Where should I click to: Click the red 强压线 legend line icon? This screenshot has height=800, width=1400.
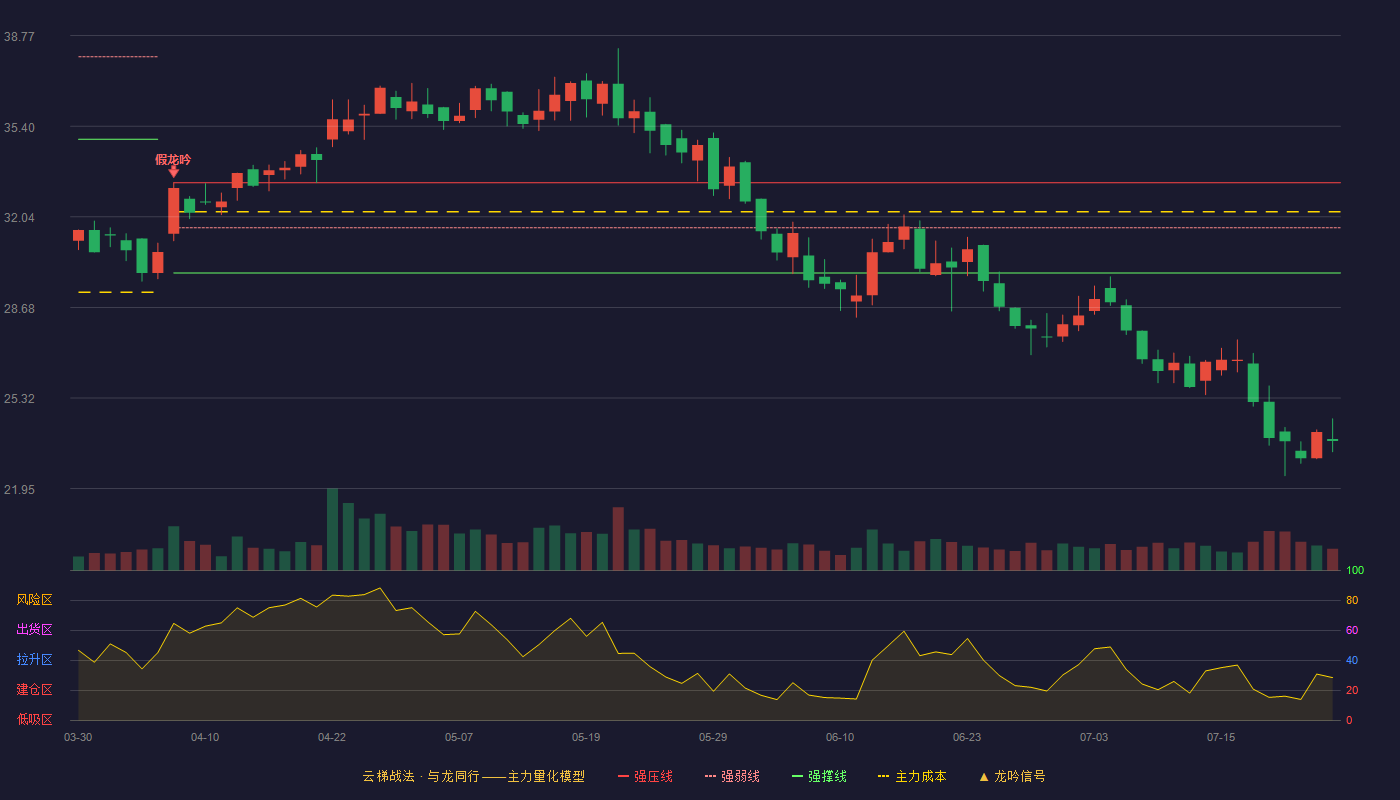pos(623,776)
